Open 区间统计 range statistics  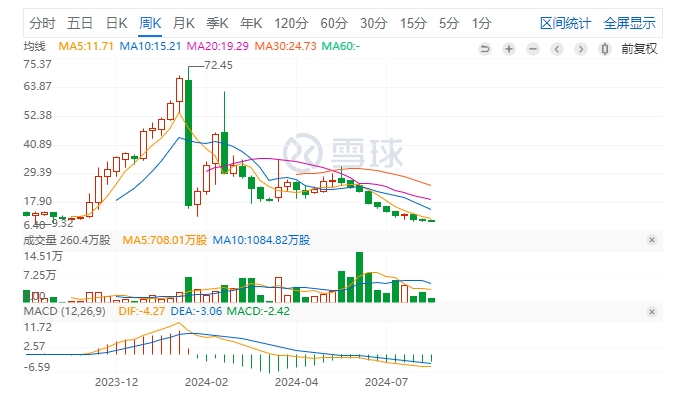click(565, 23)
